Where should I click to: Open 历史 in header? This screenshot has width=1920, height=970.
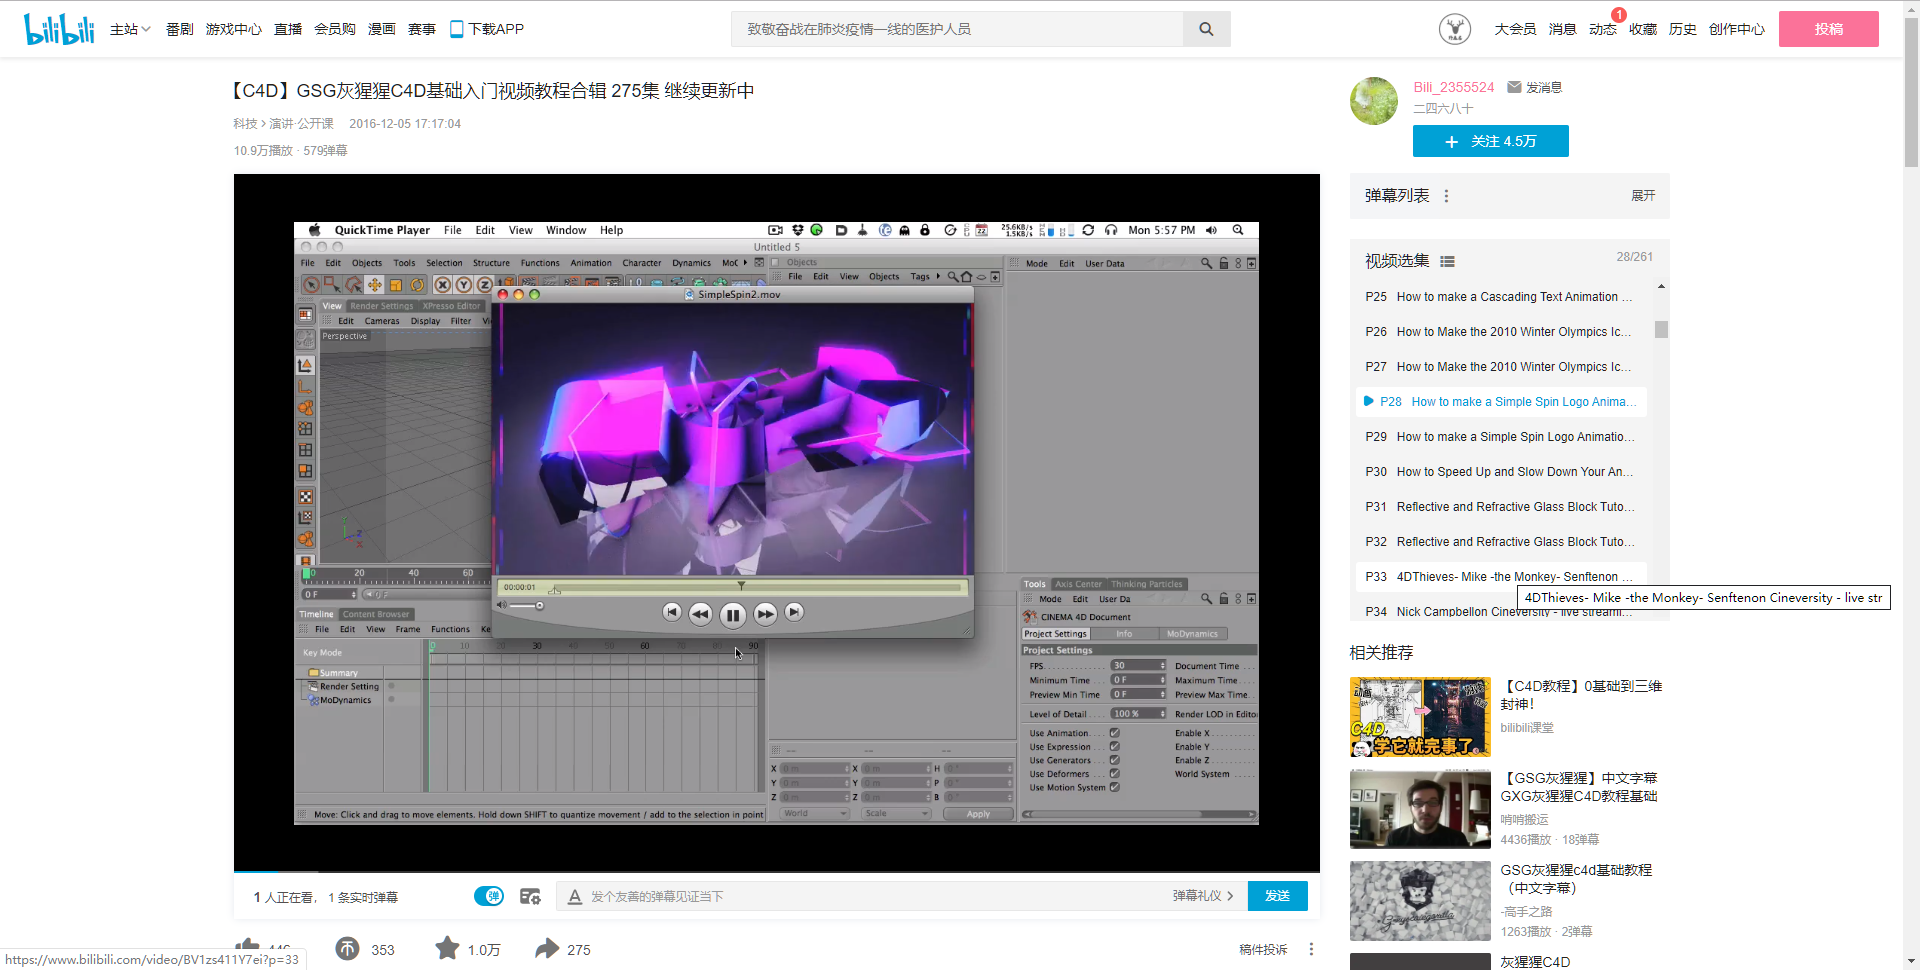point(1682,29)
